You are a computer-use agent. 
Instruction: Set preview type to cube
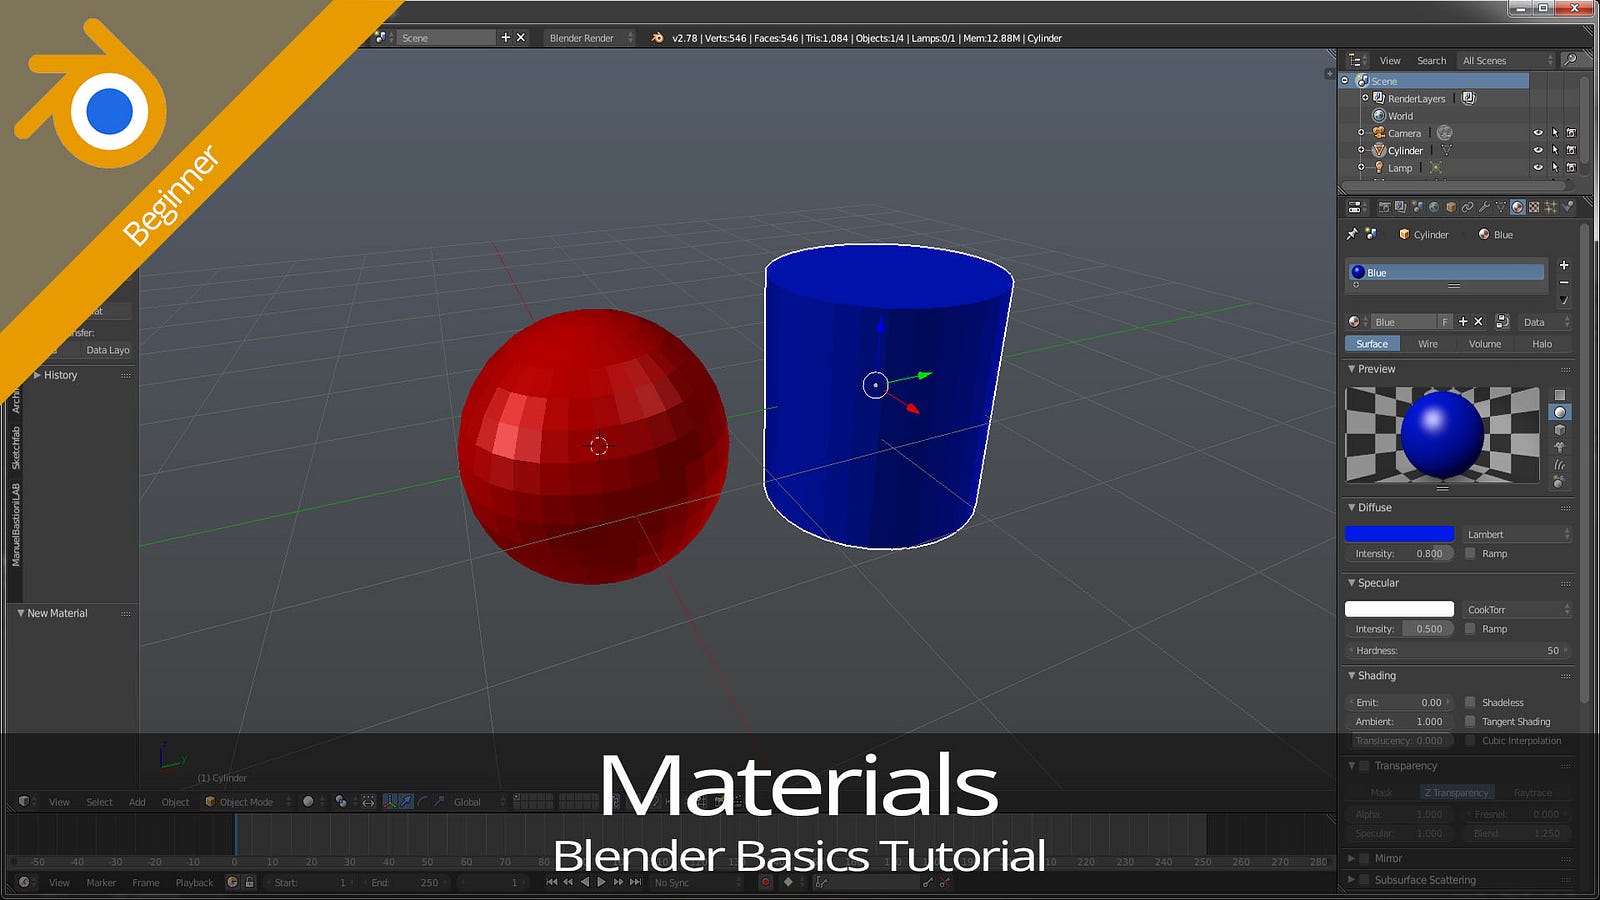click(x=1559, y=430)
